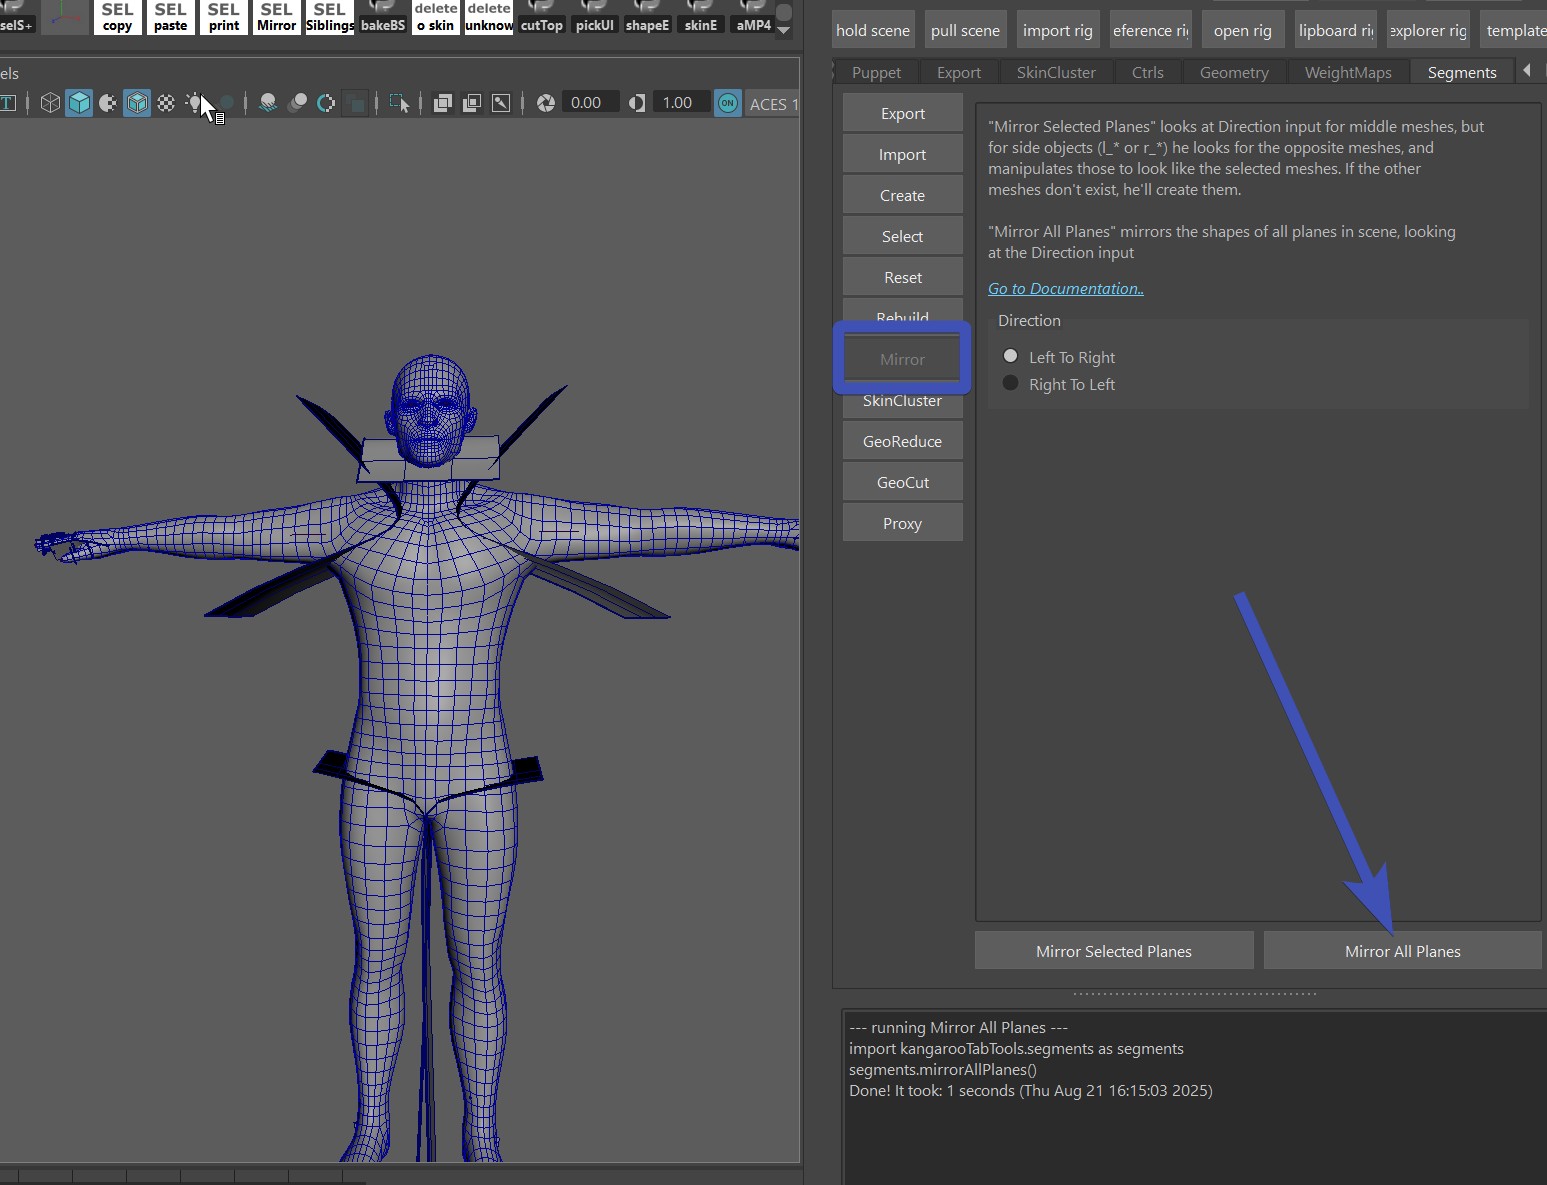The image size is (1547, 1185).
Task: Click the cutTop shelf icon
Action: click(541, 17)
